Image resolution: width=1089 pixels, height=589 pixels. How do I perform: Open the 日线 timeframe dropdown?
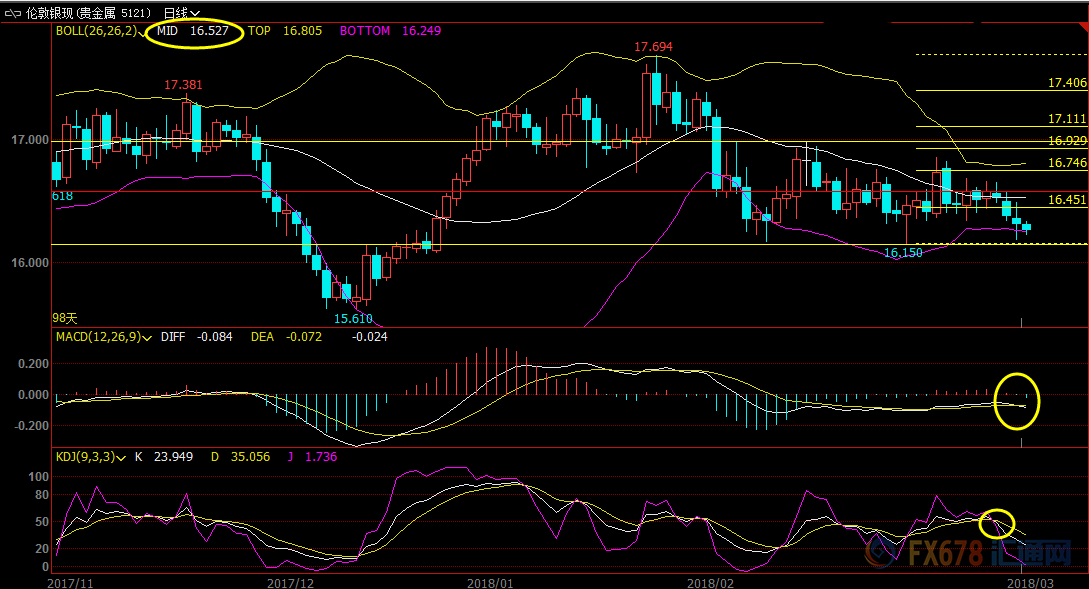[180, 13]
